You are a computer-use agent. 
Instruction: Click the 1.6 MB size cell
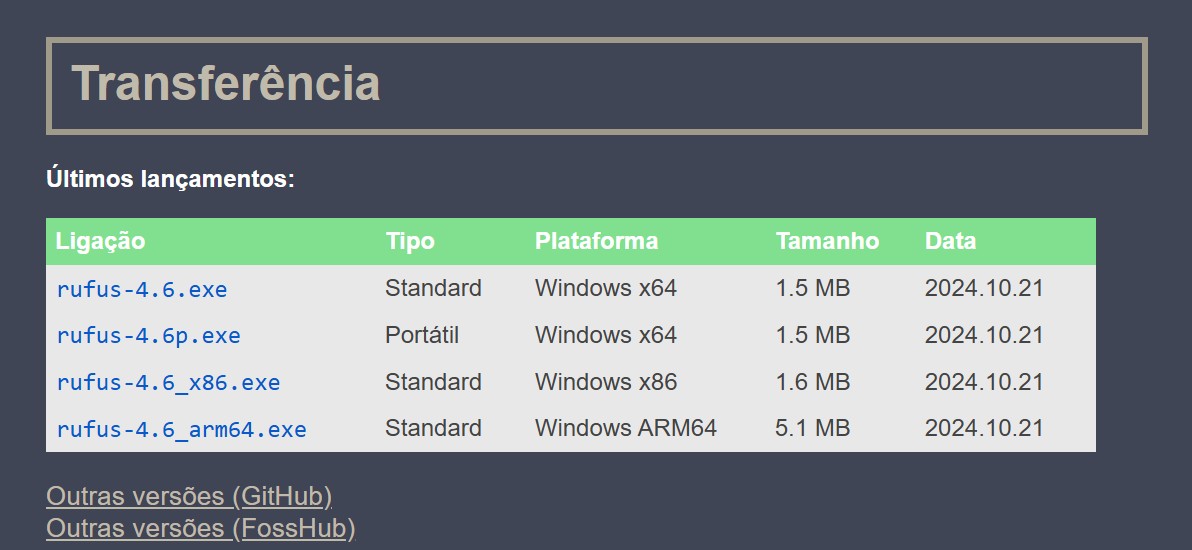point(812,382)
